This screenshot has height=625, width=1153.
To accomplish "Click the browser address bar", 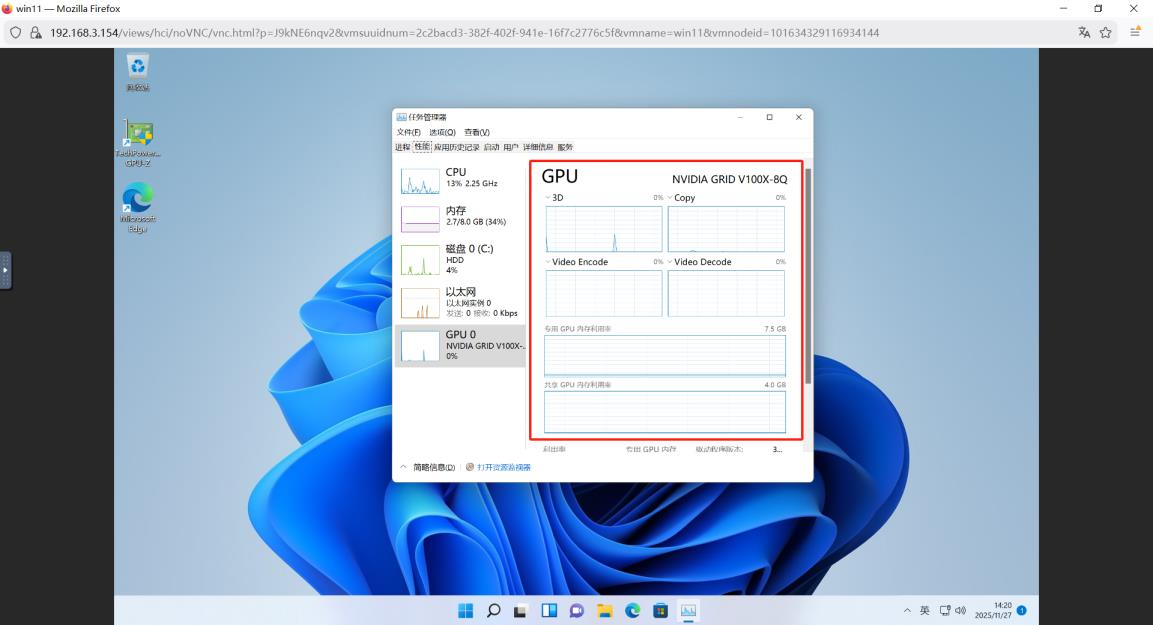I will point(400,31).
